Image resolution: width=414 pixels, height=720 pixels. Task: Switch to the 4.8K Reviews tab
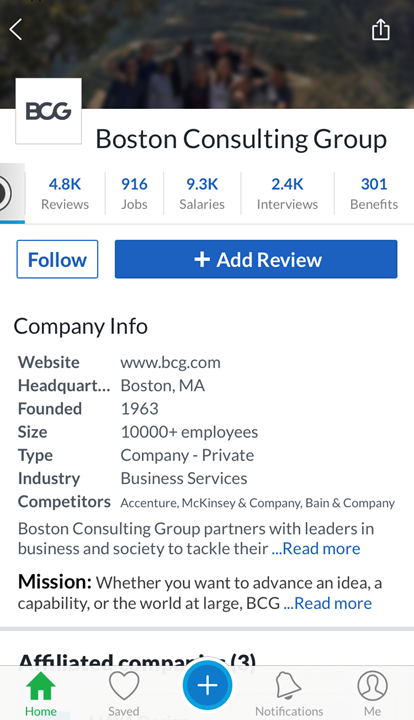pos(65,193)
